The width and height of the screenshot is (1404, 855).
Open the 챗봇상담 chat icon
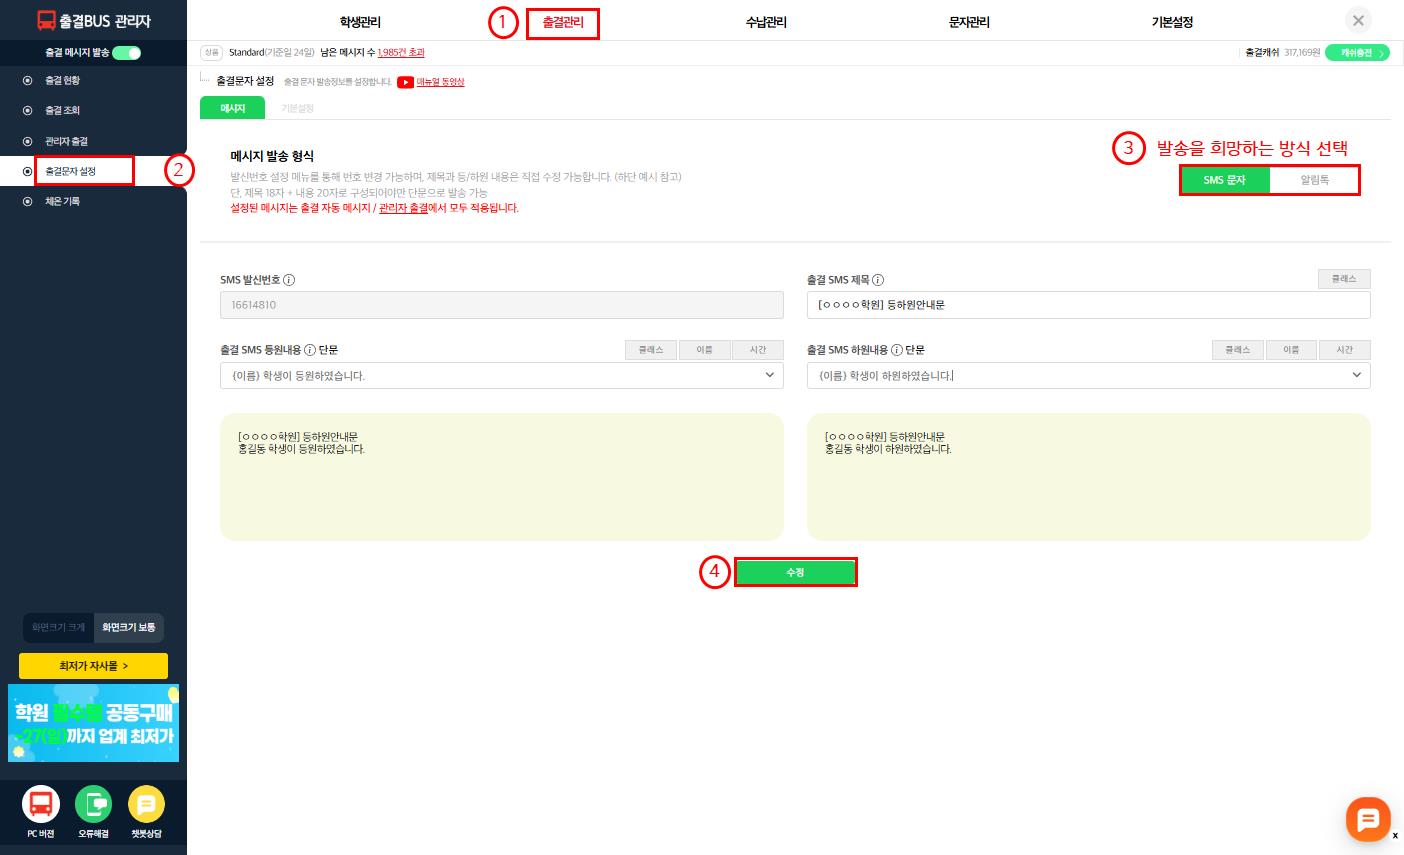(146, 805)
